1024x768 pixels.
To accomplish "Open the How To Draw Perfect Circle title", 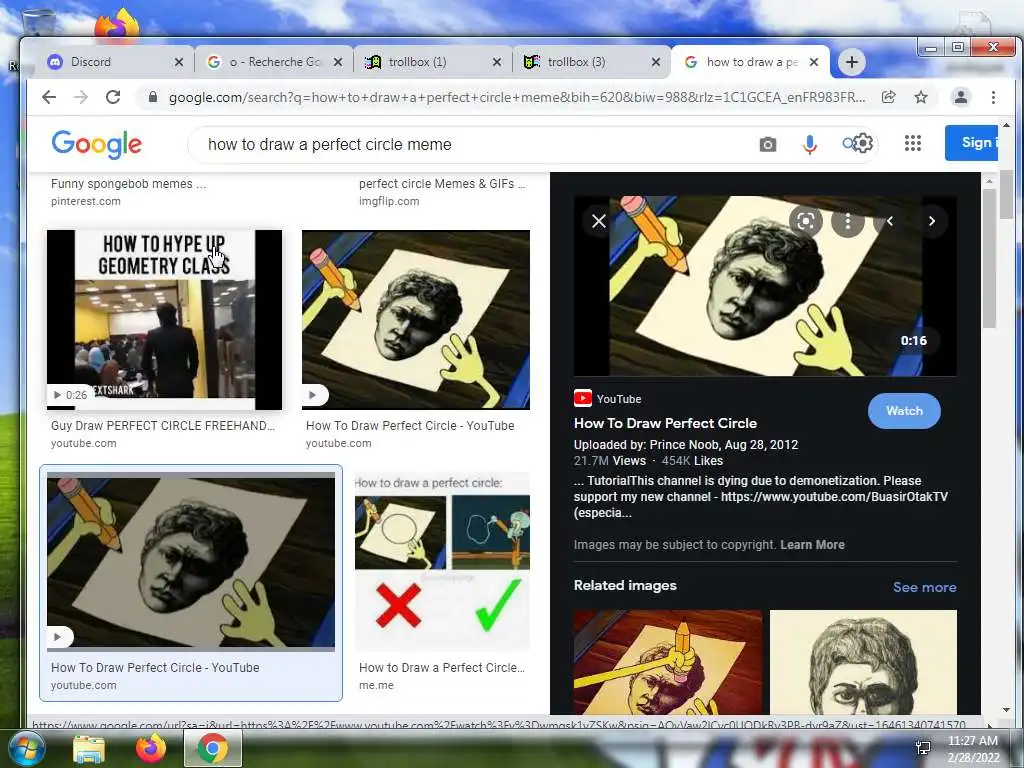I will click(x=665, y=423).
